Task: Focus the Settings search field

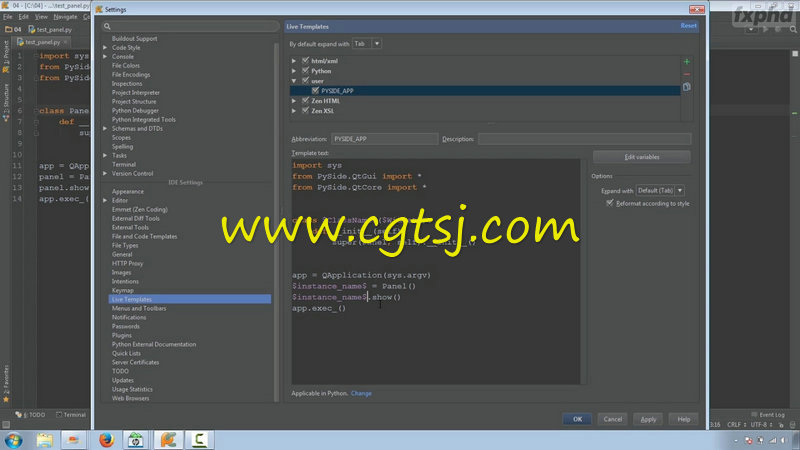Action: coord(191,27)
